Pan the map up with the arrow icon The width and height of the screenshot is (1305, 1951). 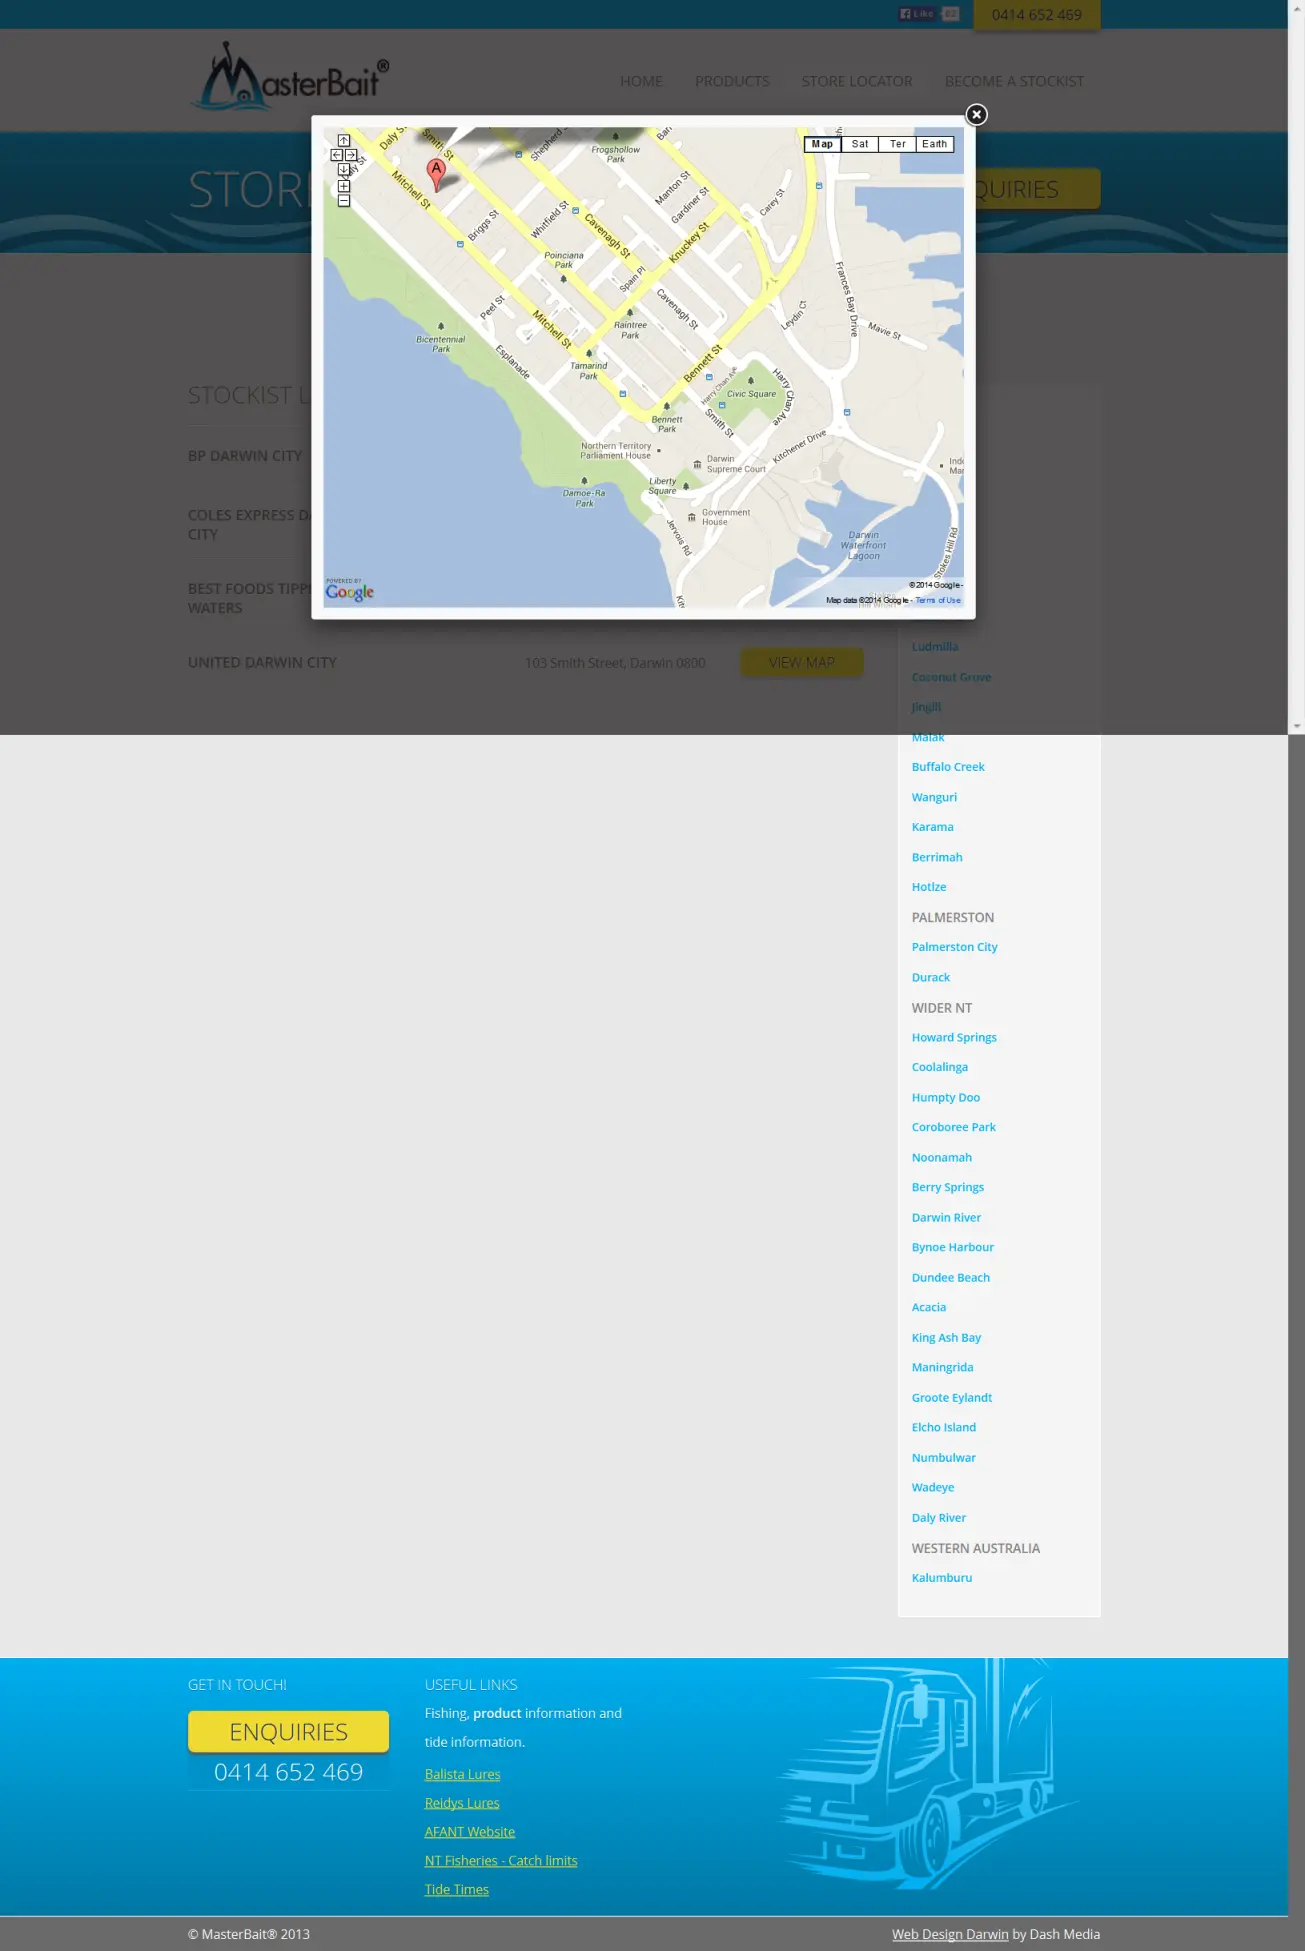pyautogui.click(x=344, y=141)
